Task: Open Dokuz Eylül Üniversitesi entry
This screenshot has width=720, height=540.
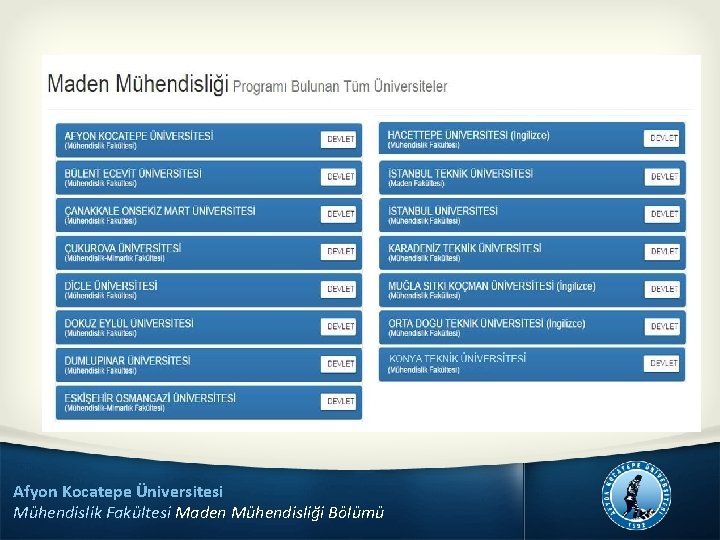Action: click(209, 327)
